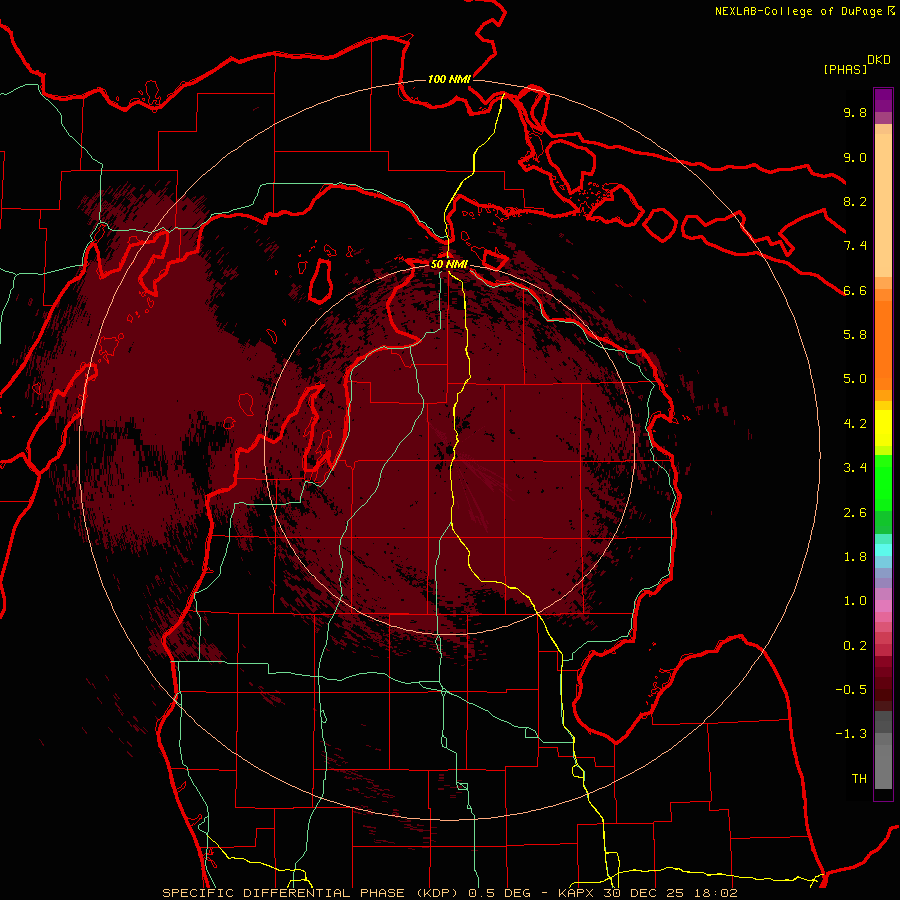Click the KAPX 30 DEC 25 18:02 timestamp
The height and width of the screenshot is (900, 900).
pos(647,893)
